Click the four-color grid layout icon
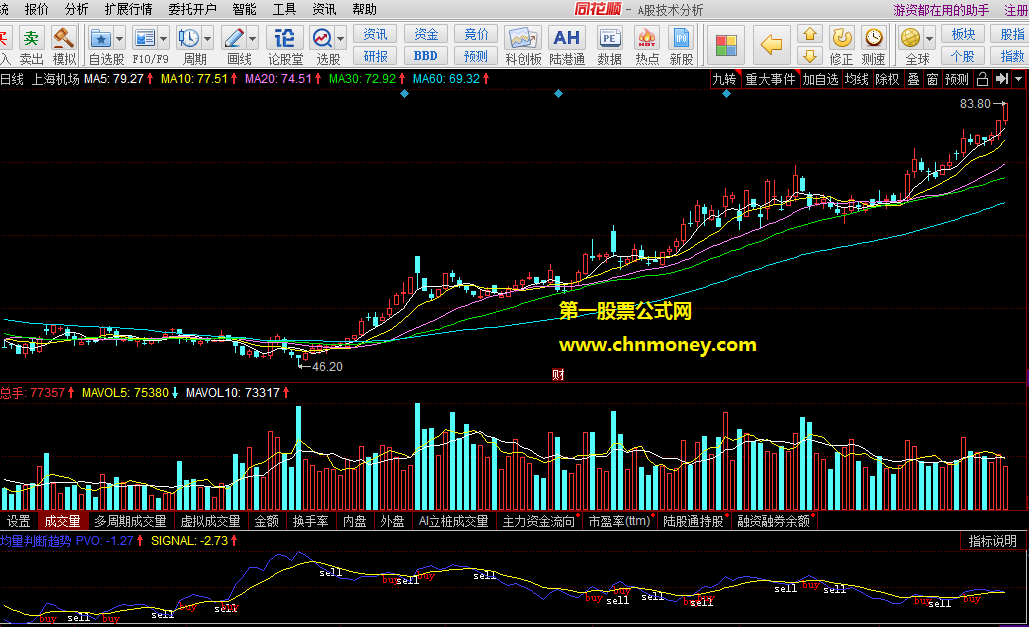This screenshot has height=627, width=1029. (x=726, y=45)
